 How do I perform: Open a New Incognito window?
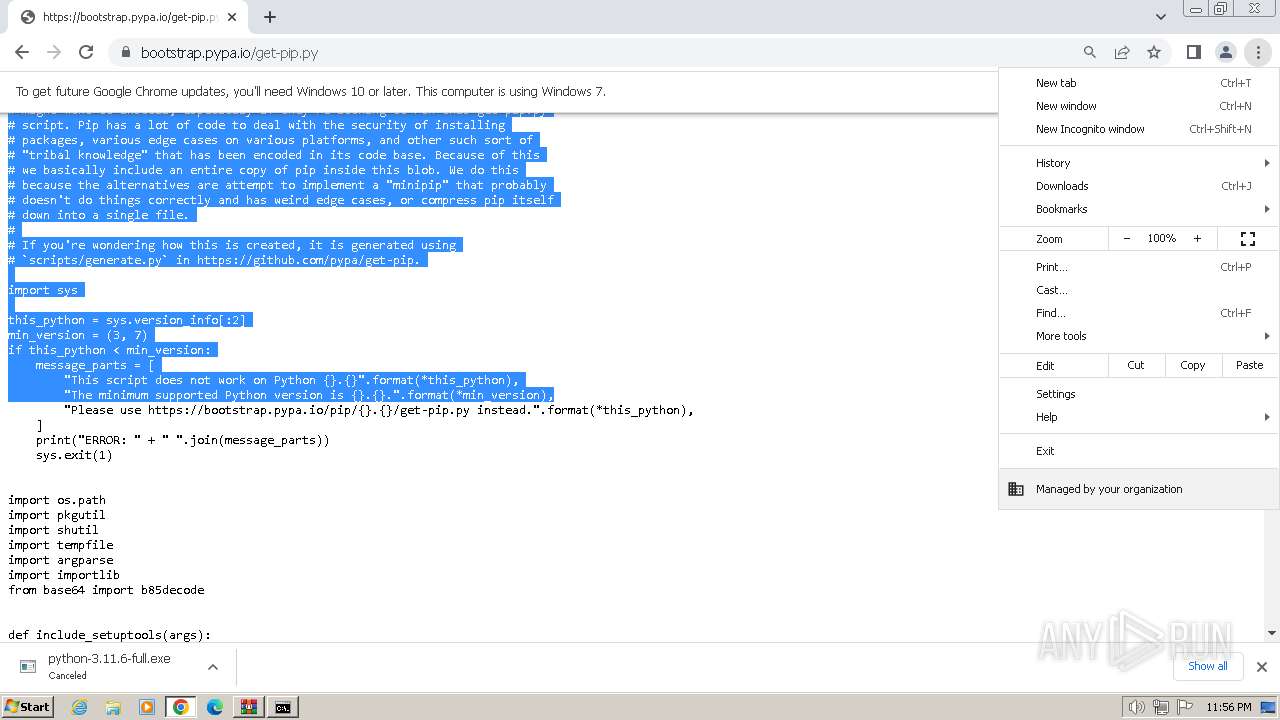click(1139, 129)
